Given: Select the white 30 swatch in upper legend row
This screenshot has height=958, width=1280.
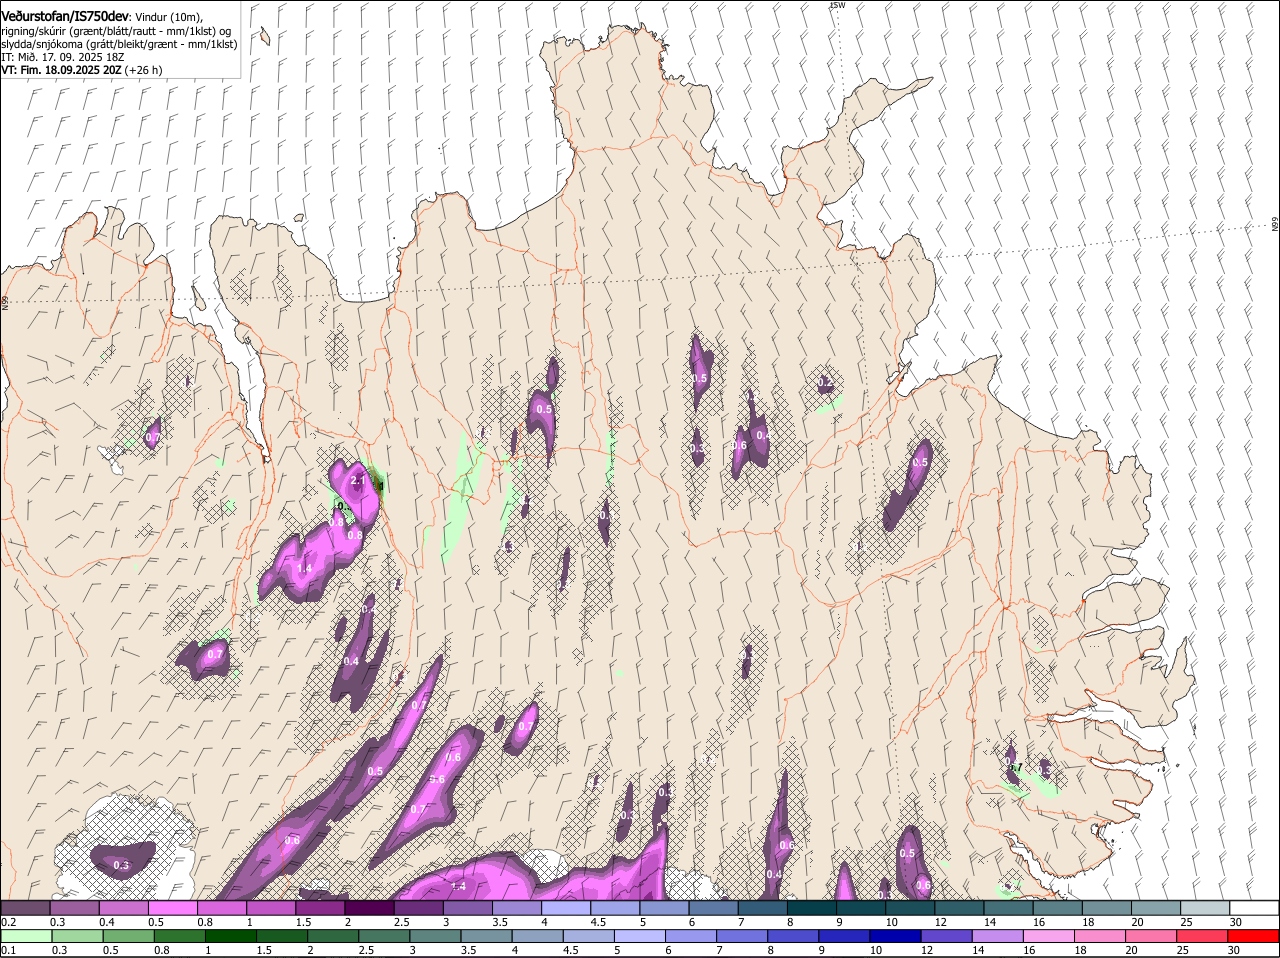Looking at the screenshot, I should (1254, 908).
